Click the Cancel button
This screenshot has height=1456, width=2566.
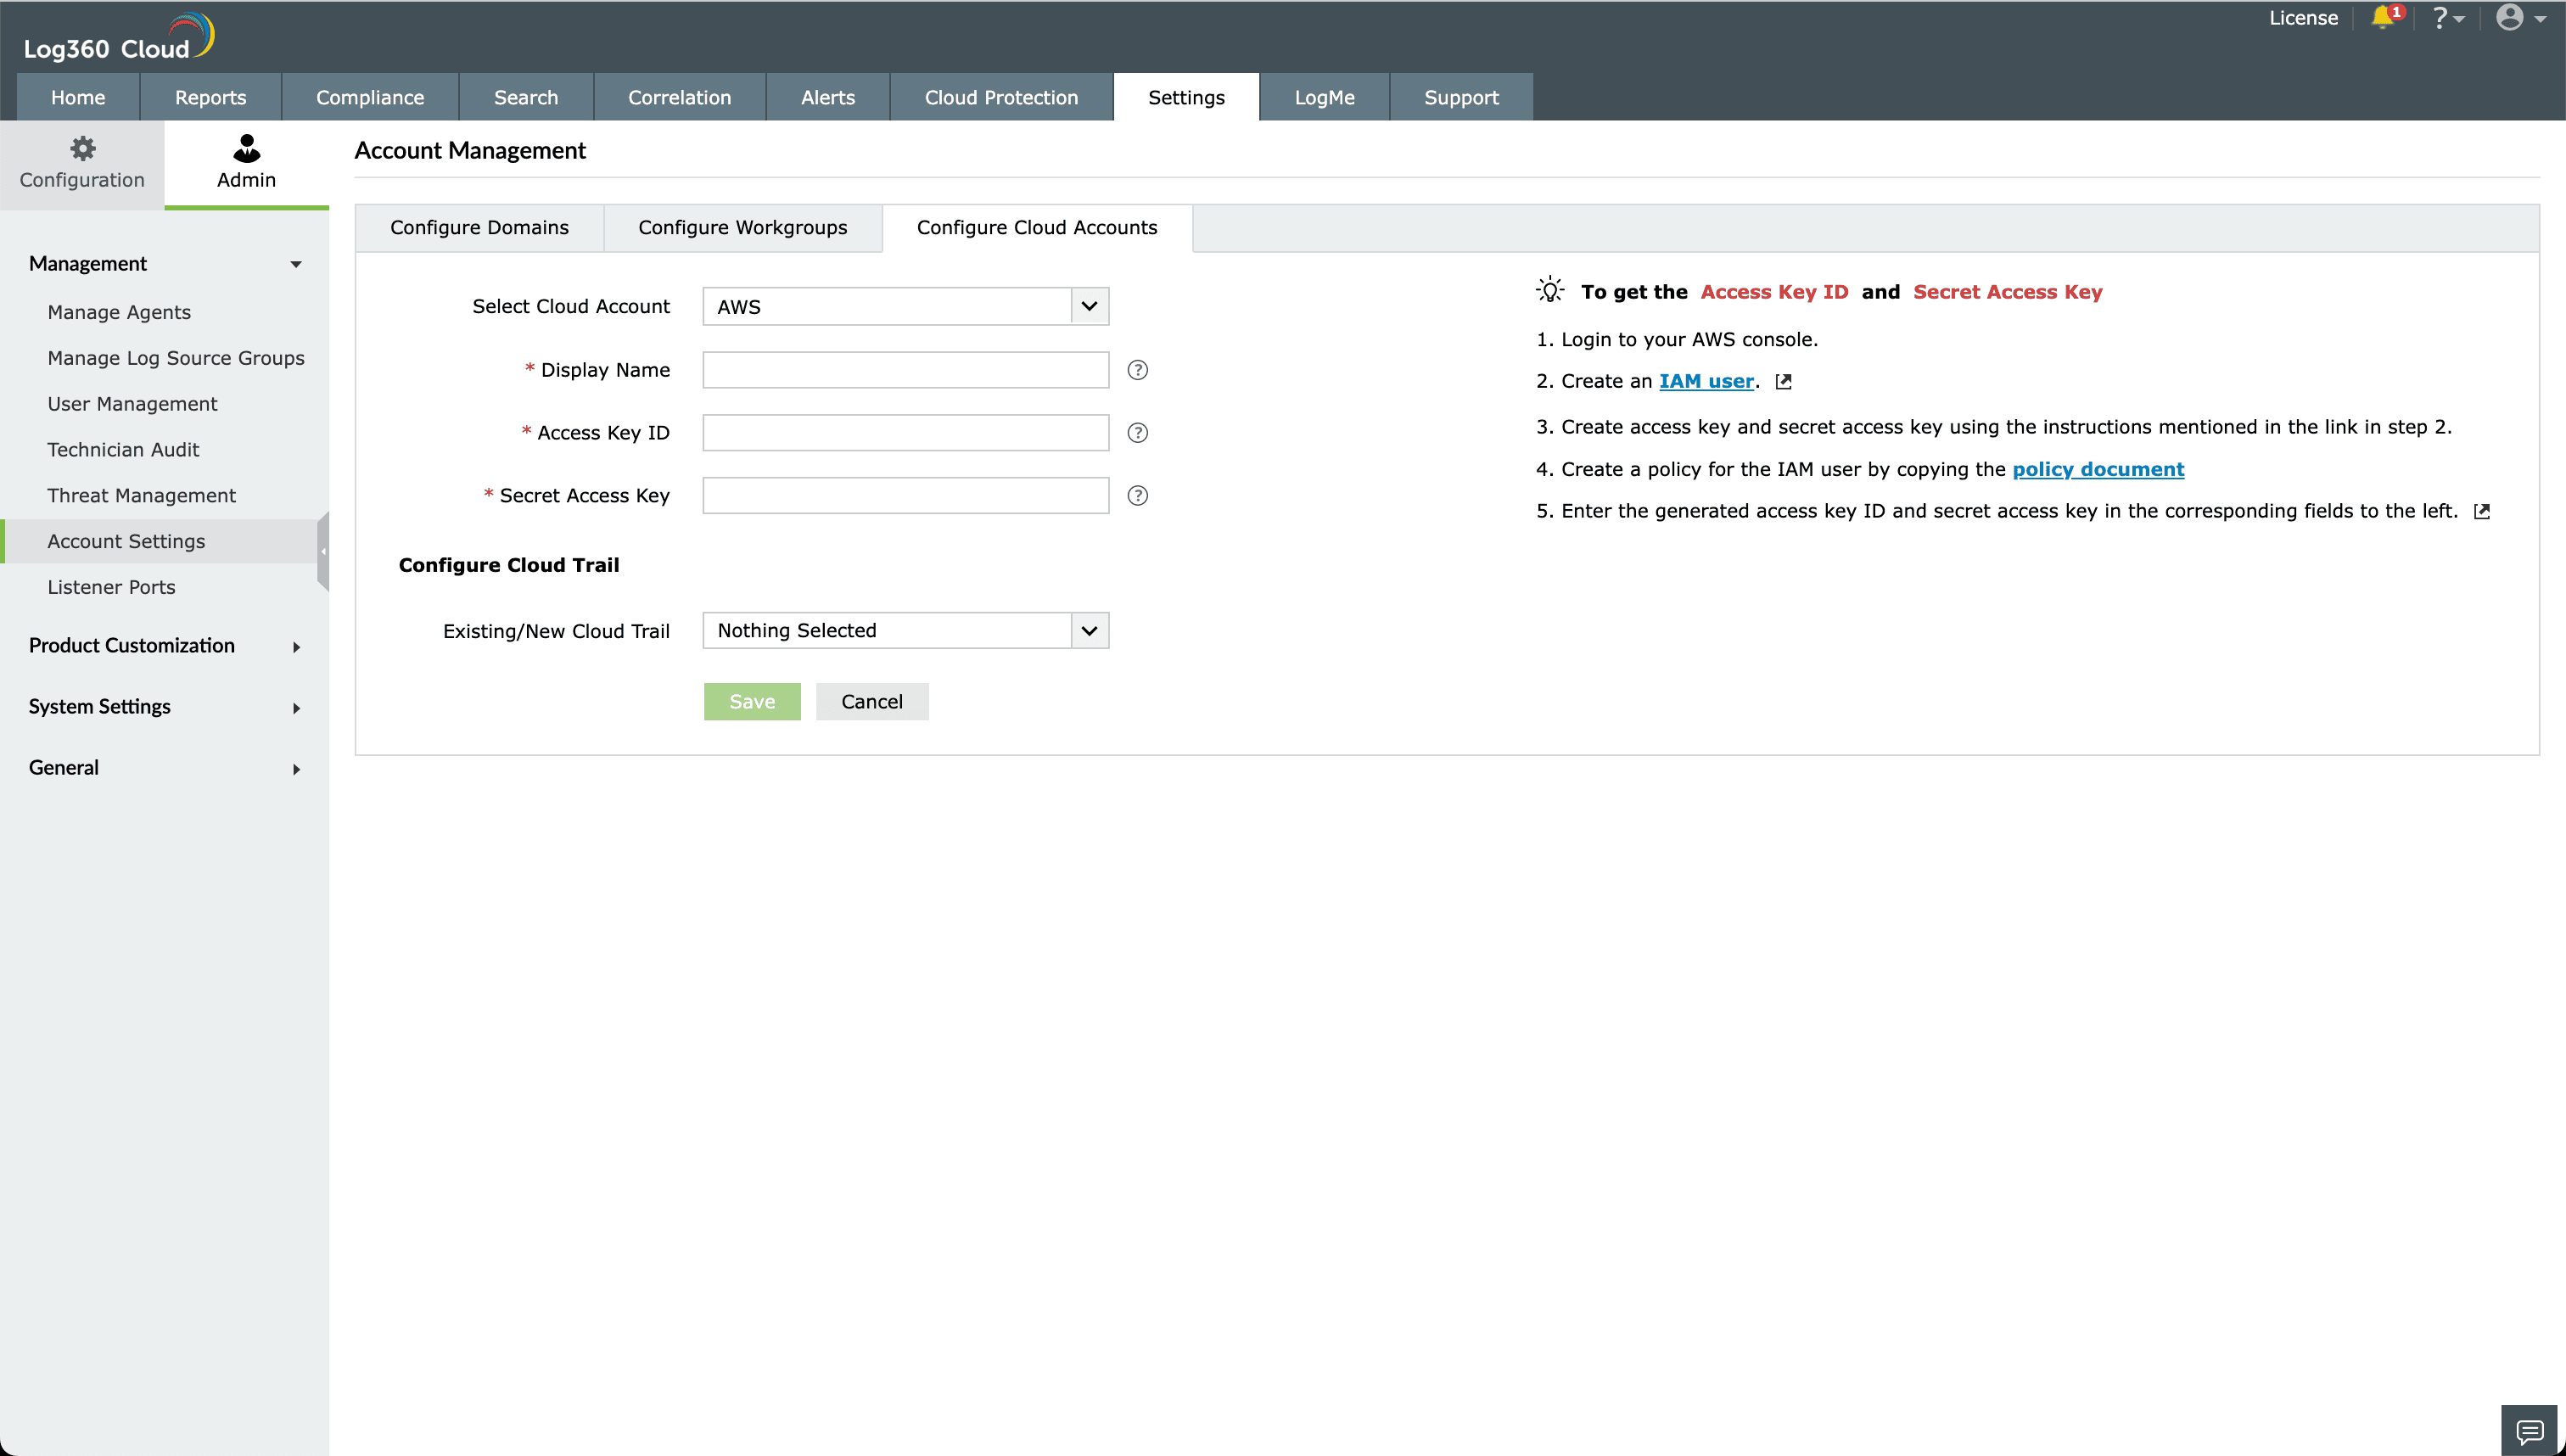871,702
